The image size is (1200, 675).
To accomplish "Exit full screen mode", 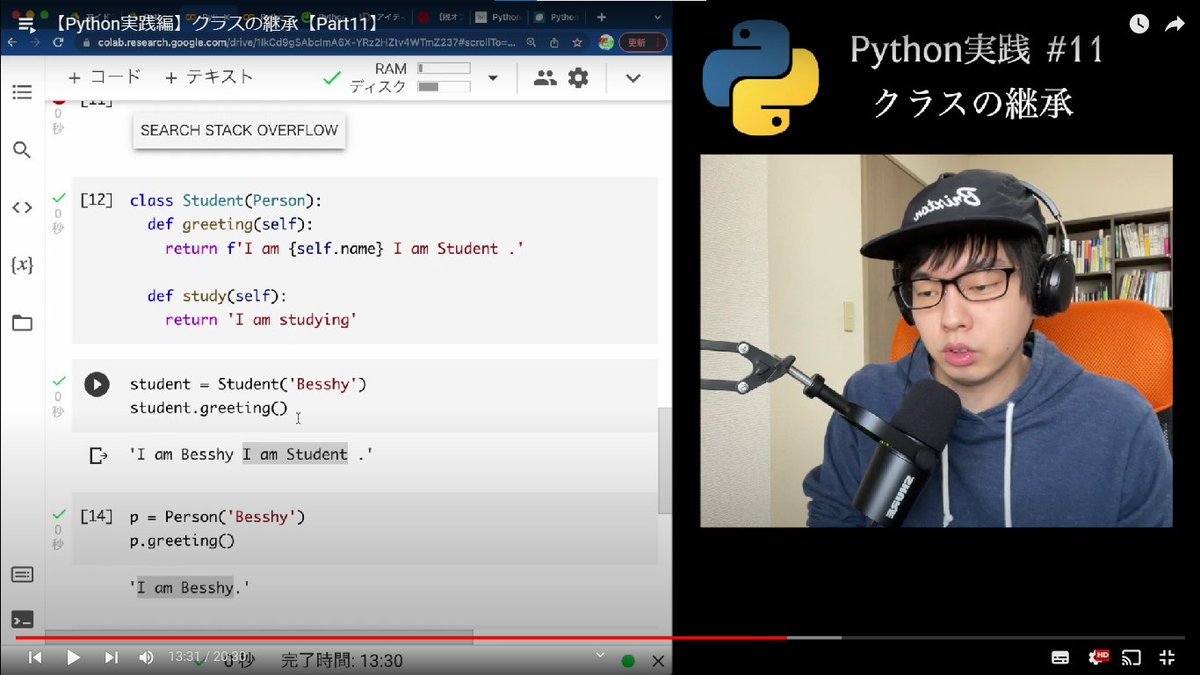I will (1167, 658).
